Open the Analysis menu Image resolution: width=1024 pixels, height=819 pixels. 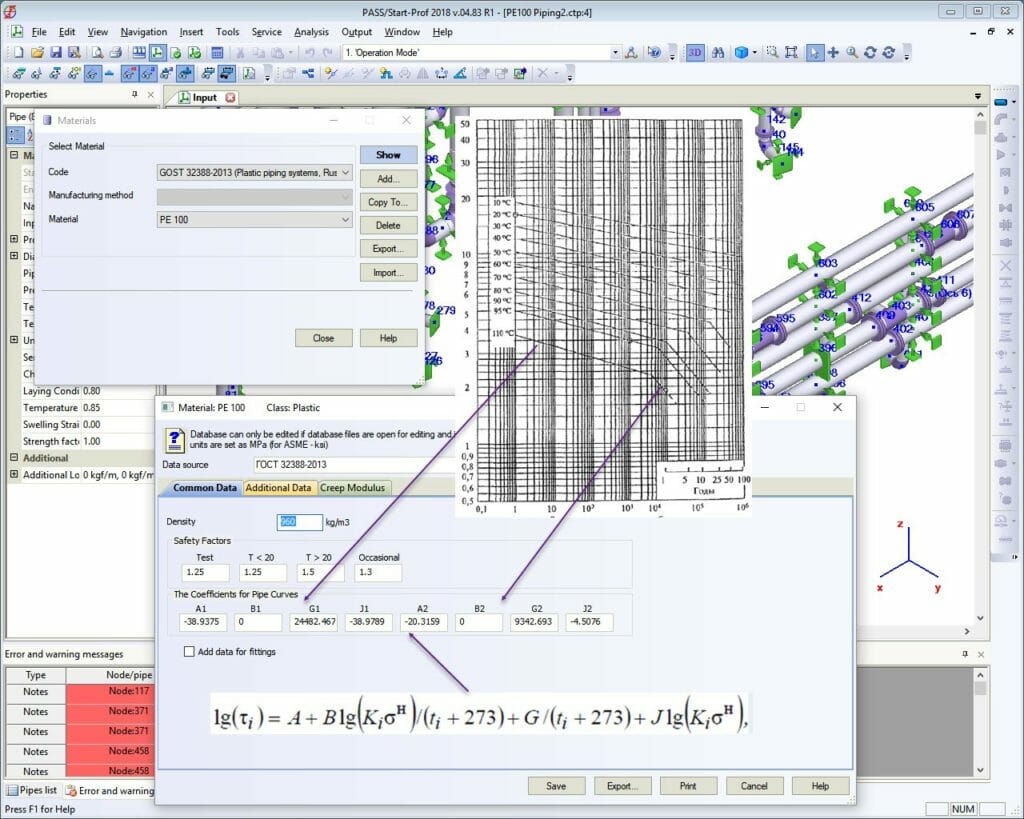pos(312,31)
